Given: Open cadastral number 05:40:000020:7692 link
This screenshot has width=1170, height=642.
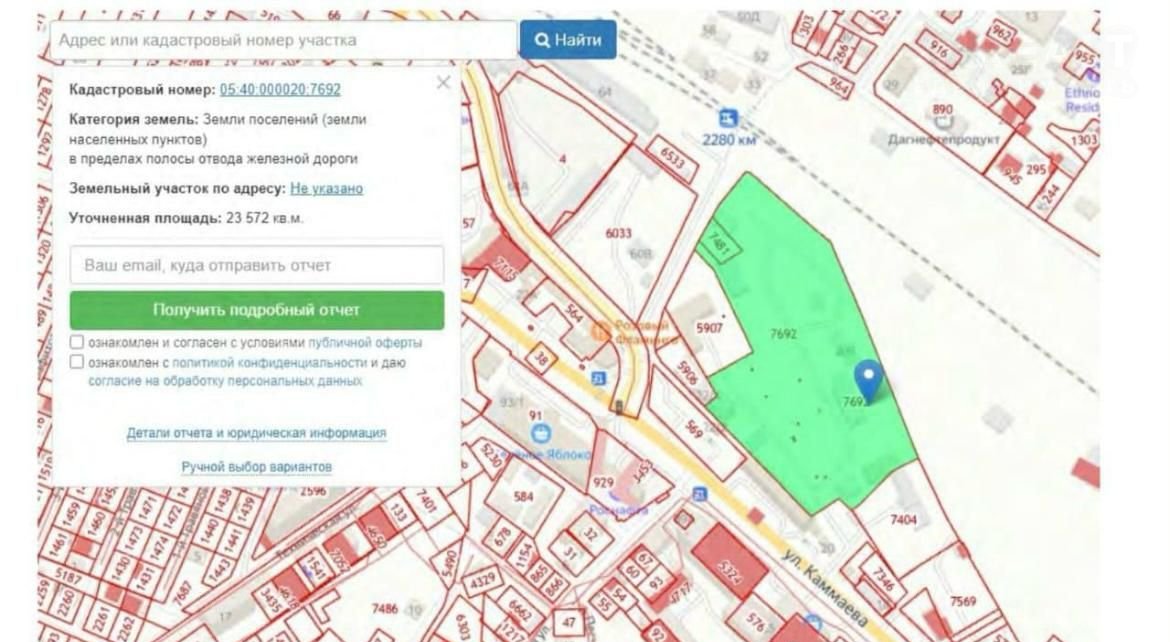Looking at the screenshot, I should (280, 89).
